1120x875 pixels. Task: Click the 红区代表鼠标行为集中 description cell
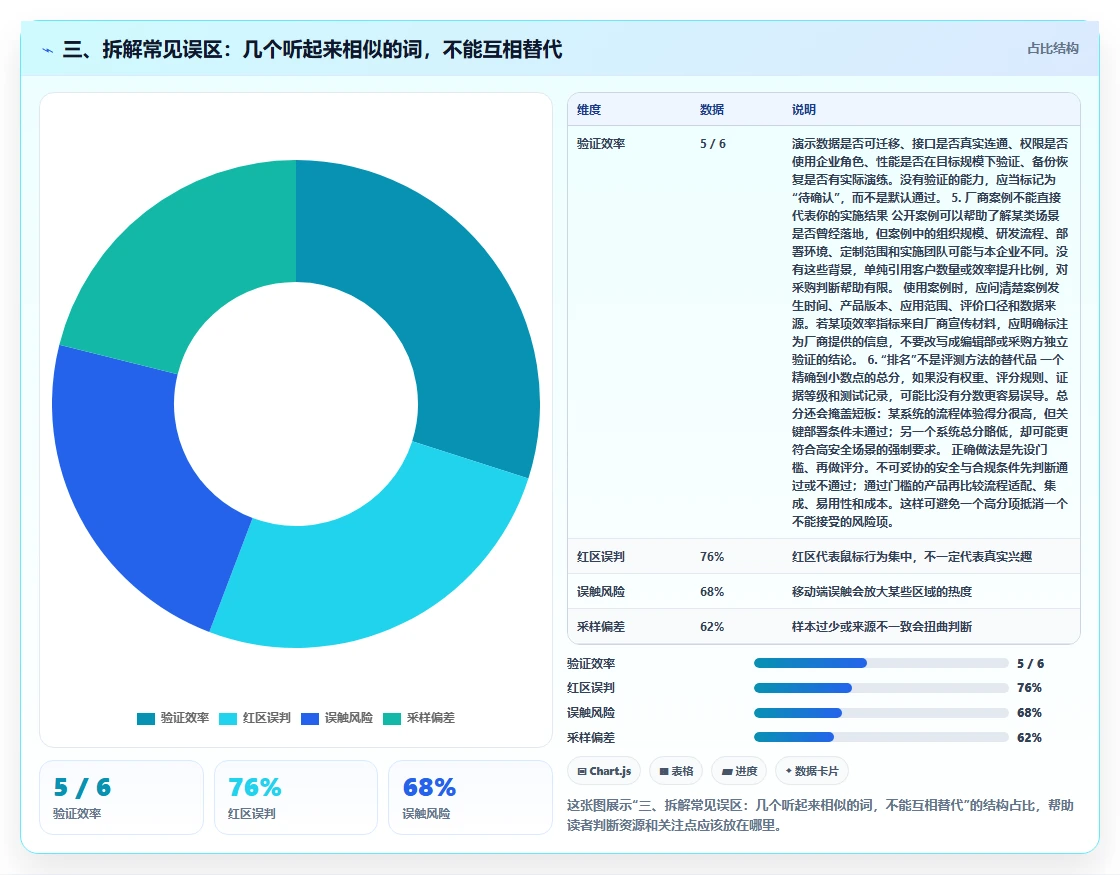click(x=912, y=557)
